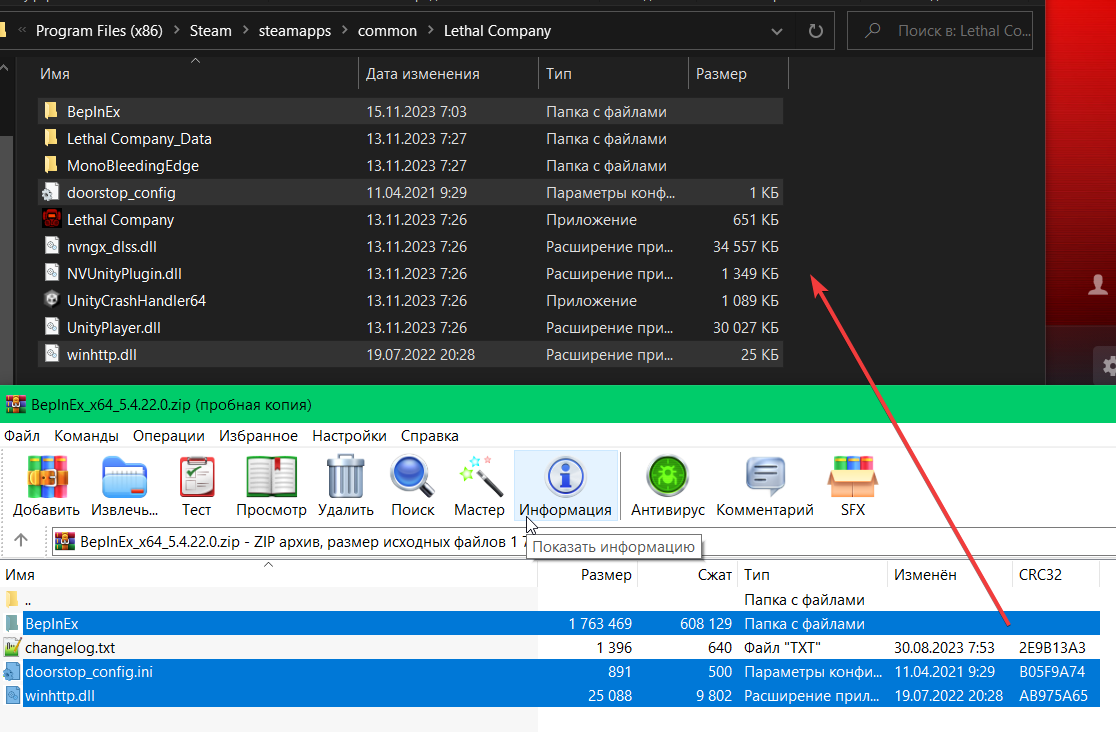The image size is (1116, 732).
Task: Open the Операции menu
Action: [169, 436]
